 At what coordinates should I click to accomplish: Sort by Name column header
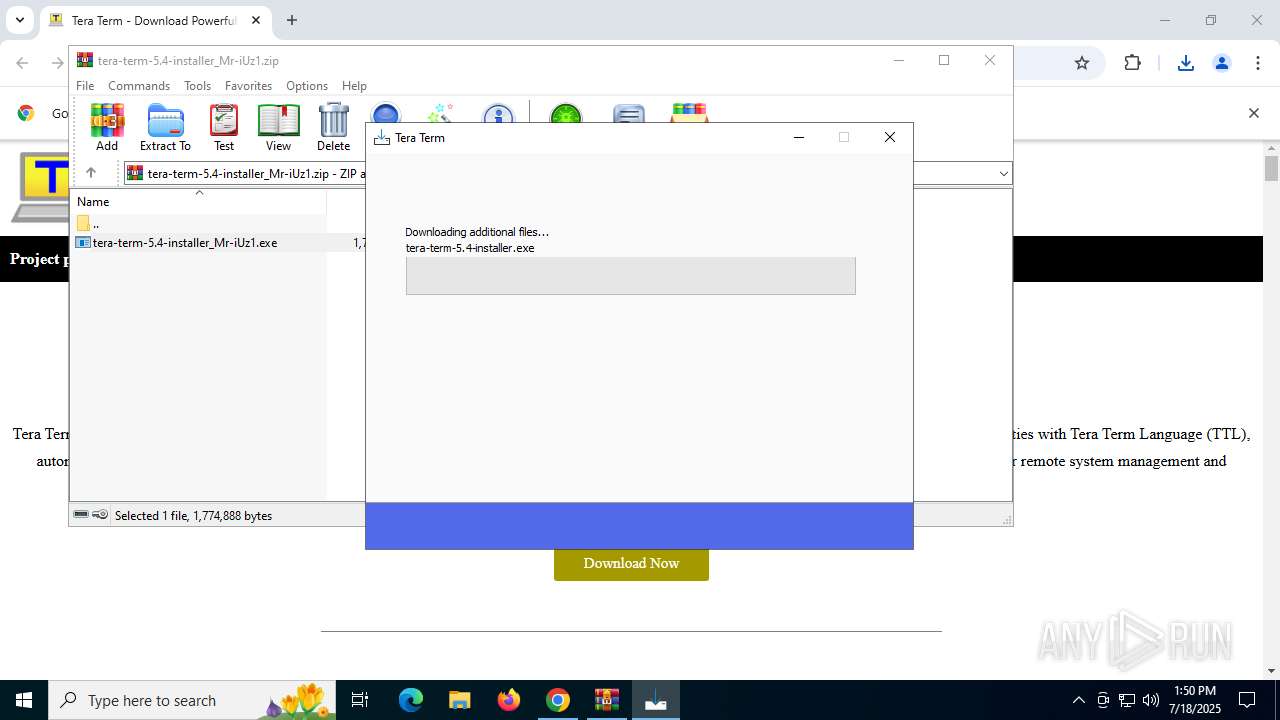(x=198, y=201)
